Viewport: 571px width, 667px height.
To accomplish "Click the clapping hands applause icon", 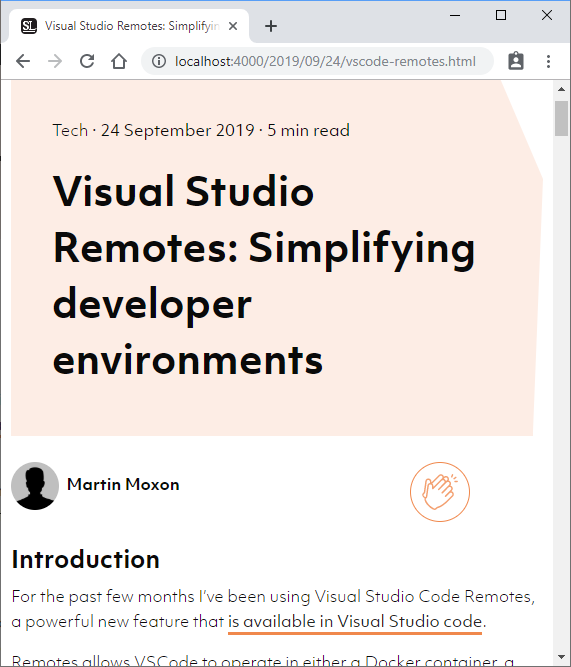I will tap(440, 492).
